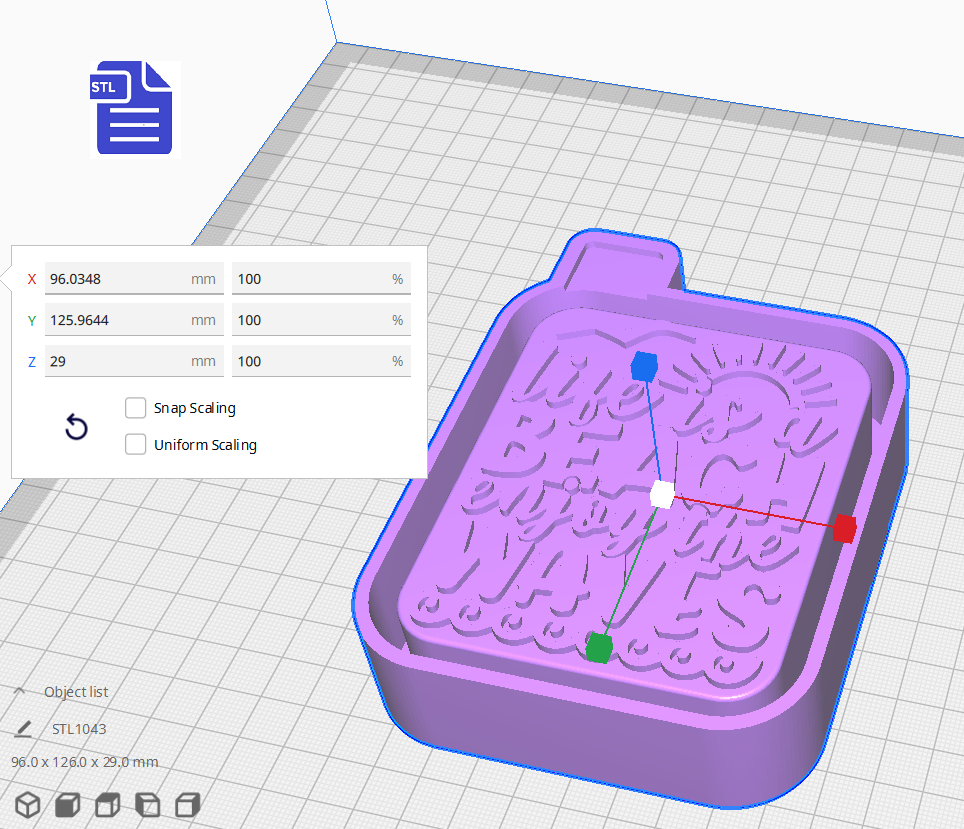
Task: Click the reset scale arrow icon
Action: [x=76, y=427]
